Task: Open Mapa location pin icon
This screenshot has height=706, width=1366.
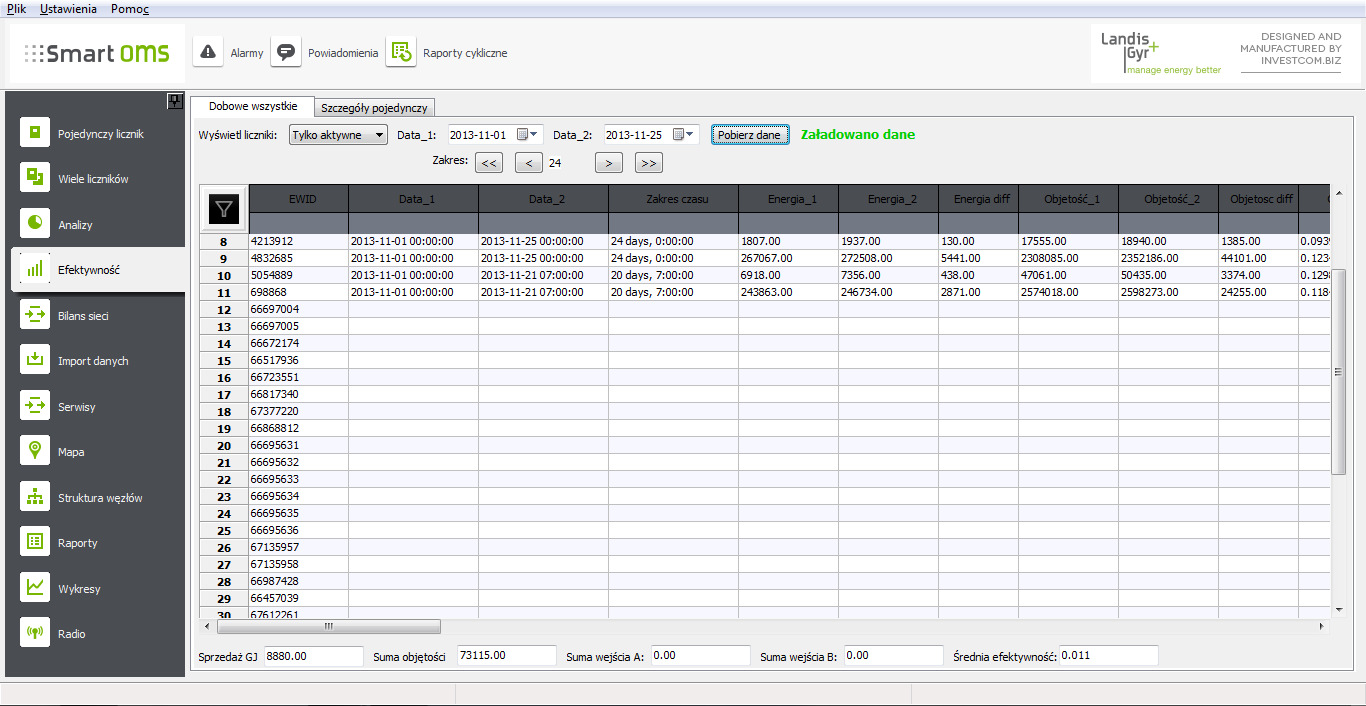Action: coord(35,451)
